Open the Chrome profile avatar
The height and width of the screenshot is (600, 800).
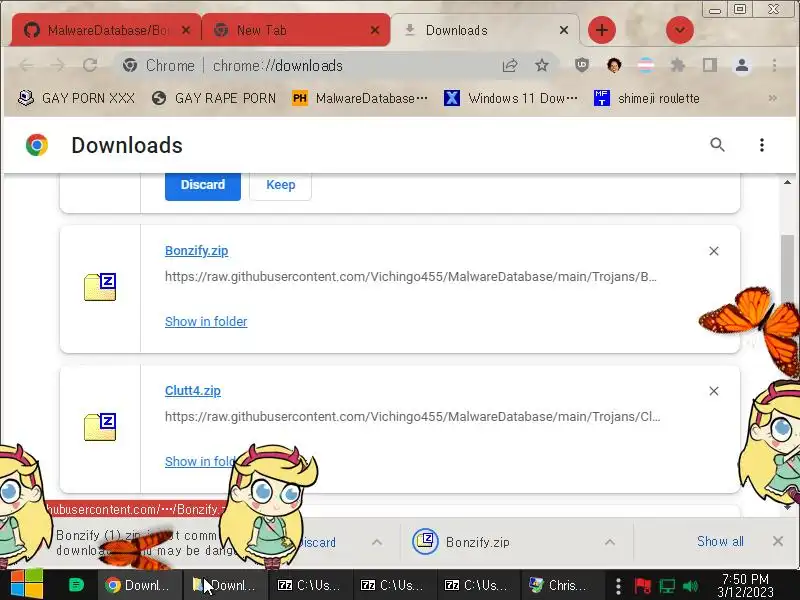pyautogui.click(x=742, y=65)
